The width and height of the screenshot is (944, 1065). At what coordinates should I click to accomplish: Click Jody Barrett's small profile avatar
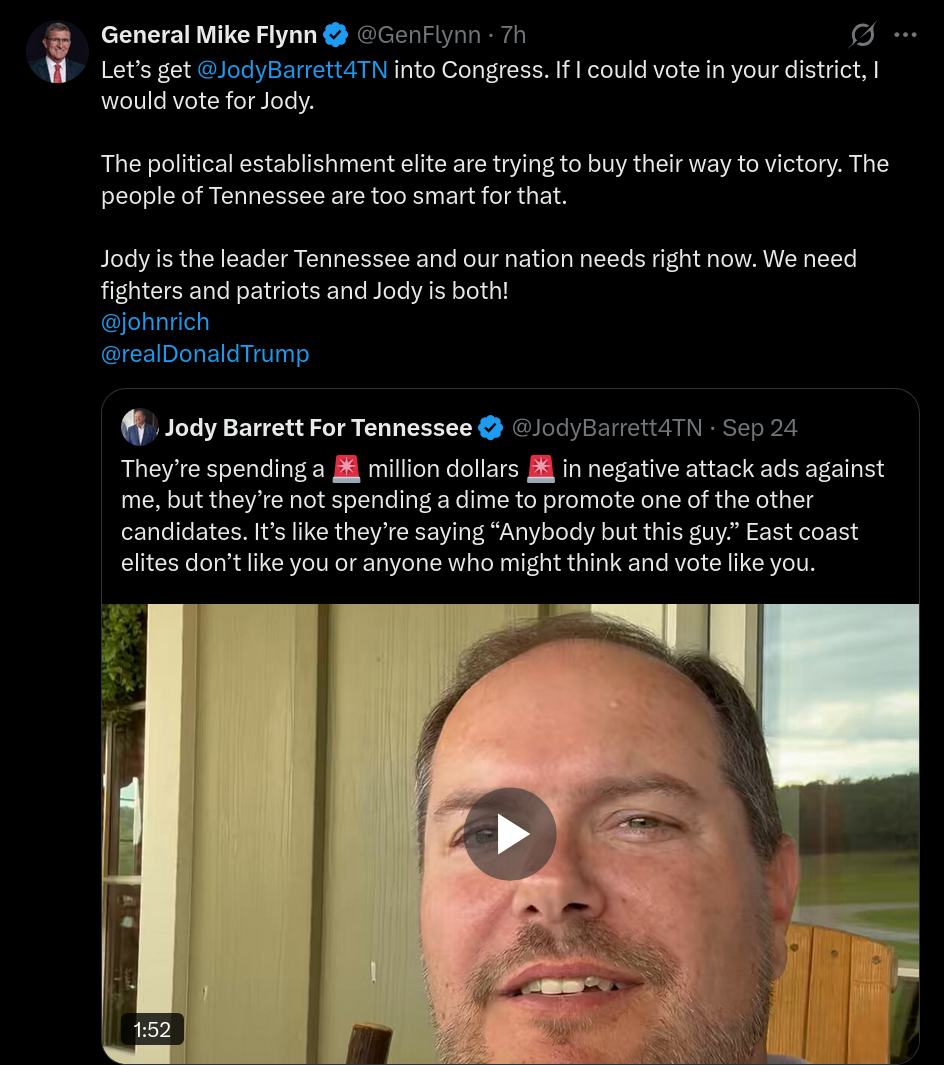(x=139, y=428)
